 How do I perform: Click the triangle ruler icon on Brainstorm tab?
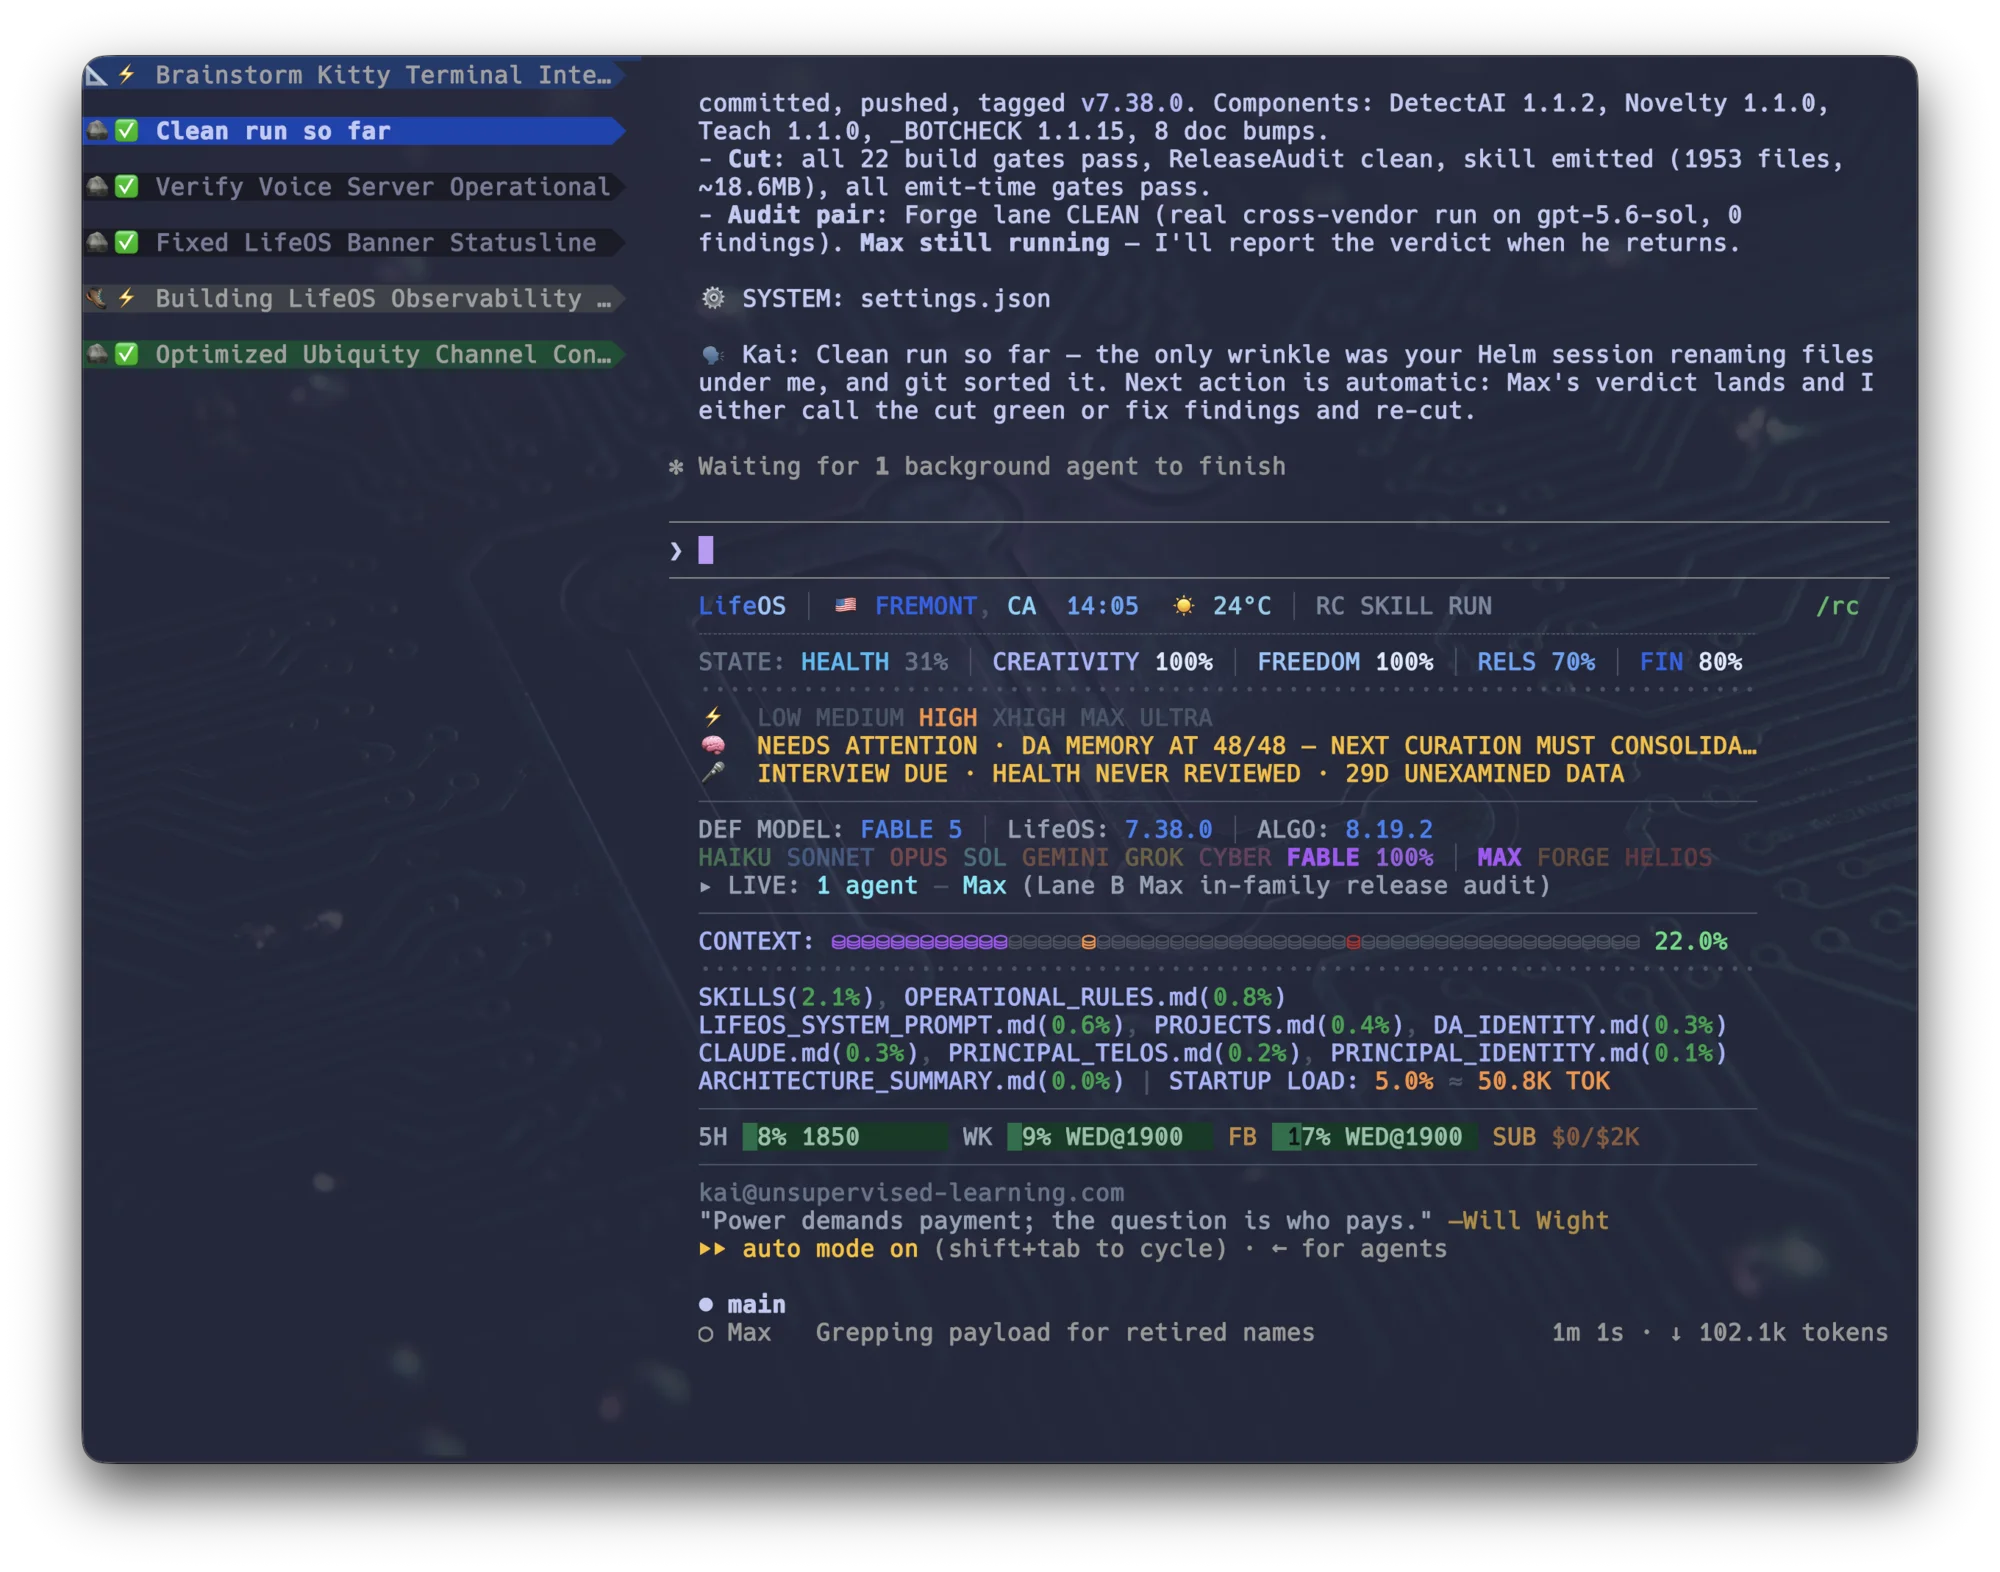coord(97,75)
